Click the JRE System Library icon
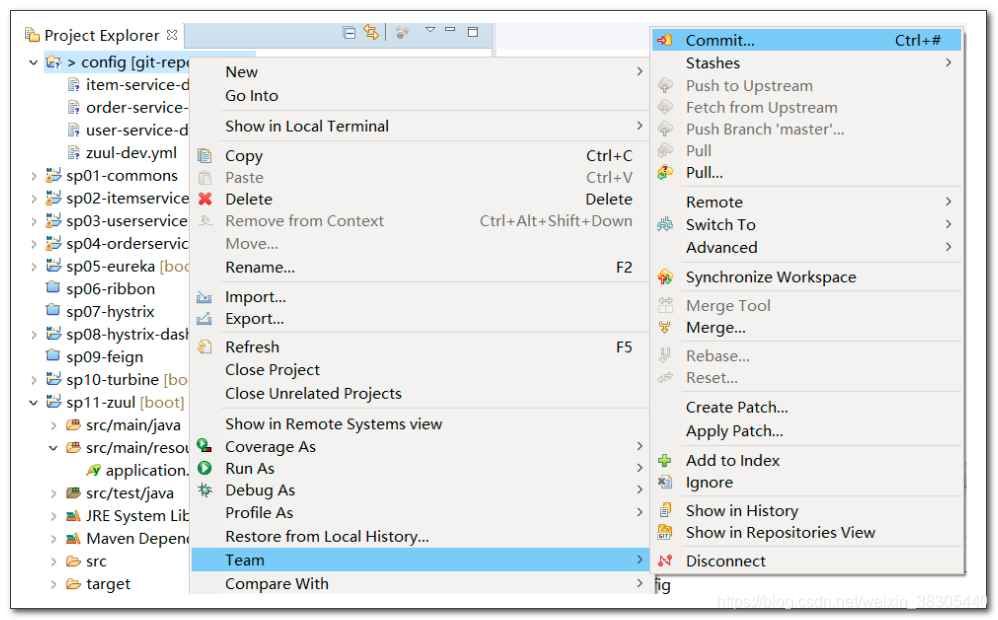The height and width of the screenshot is (620, 998). [x=74, y=516]
